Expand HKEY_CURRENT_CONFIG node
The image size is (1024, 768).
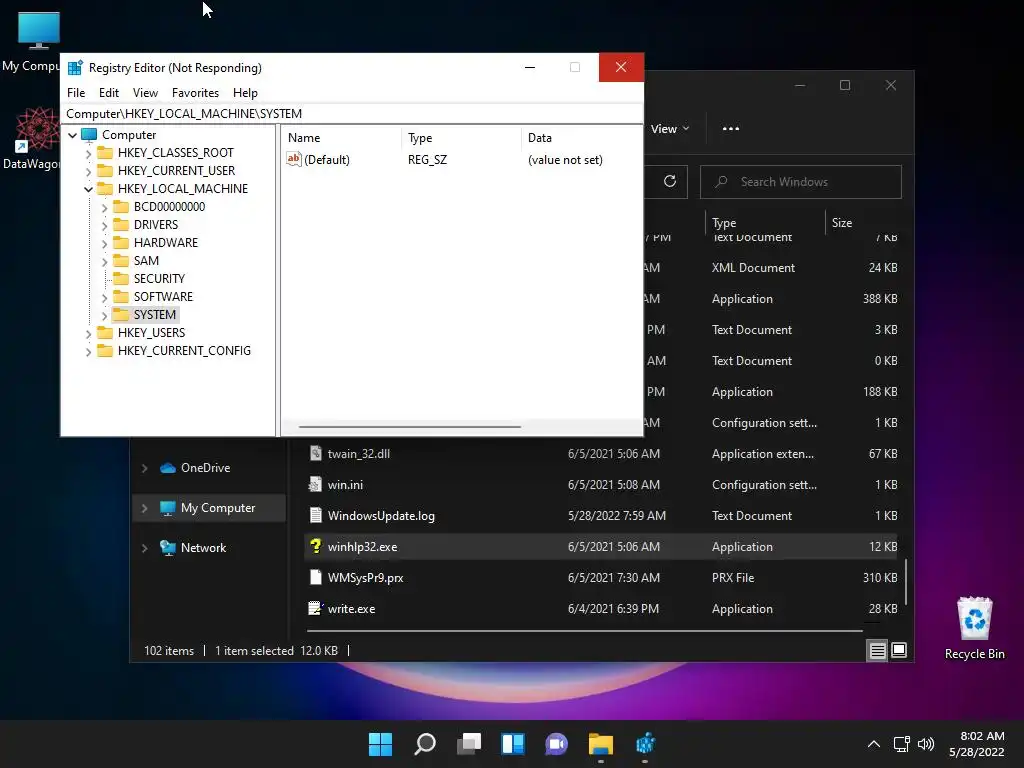click(88, 351)
